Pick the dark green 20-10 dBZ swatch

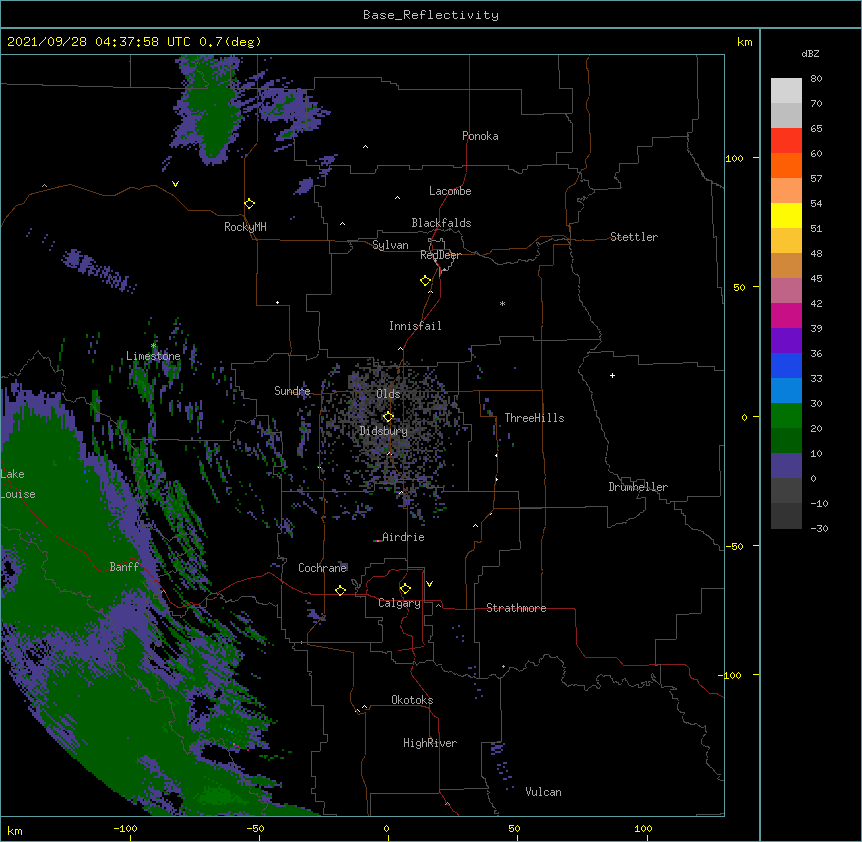coord(786,440)
